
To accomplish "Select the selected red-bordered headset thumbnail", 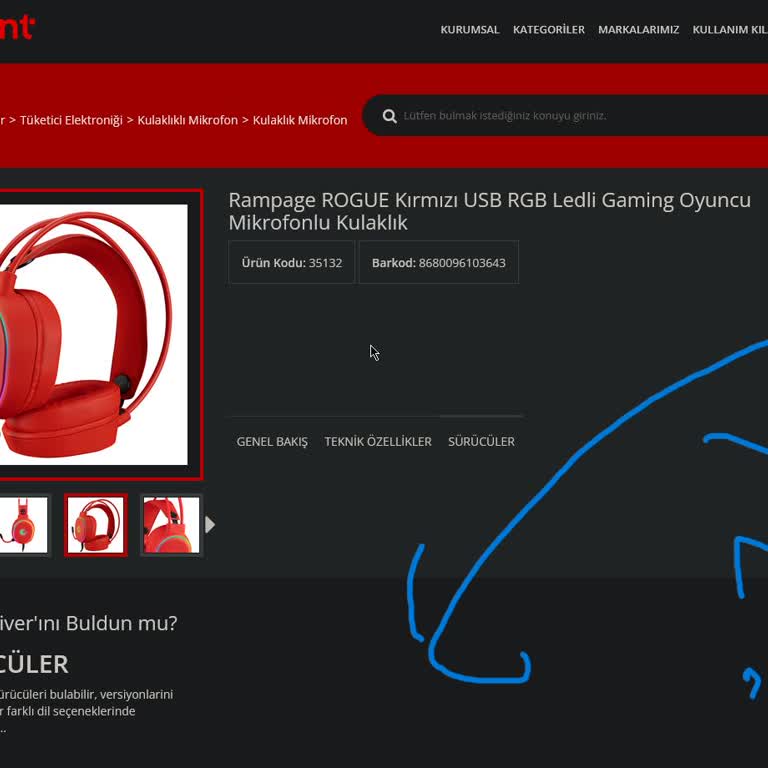I will (96, 525).
